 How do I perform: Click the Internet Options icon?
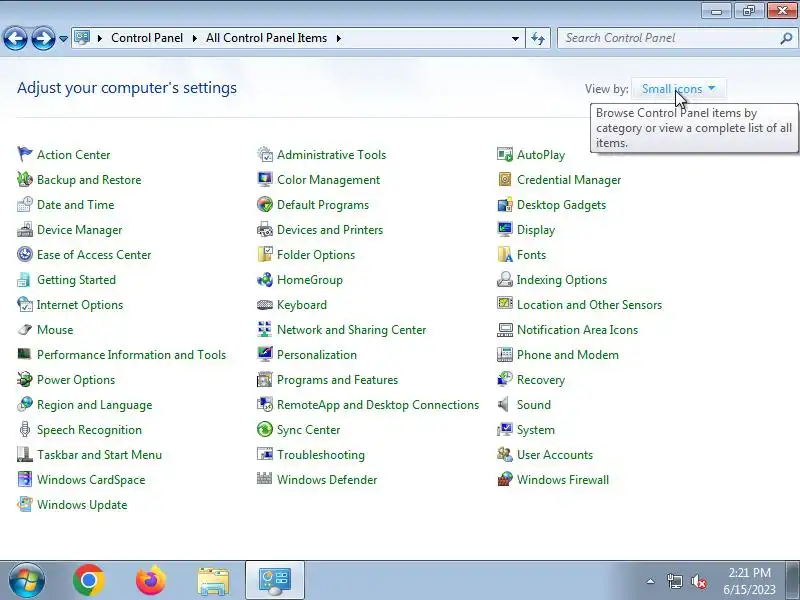(x=24, y=304)
